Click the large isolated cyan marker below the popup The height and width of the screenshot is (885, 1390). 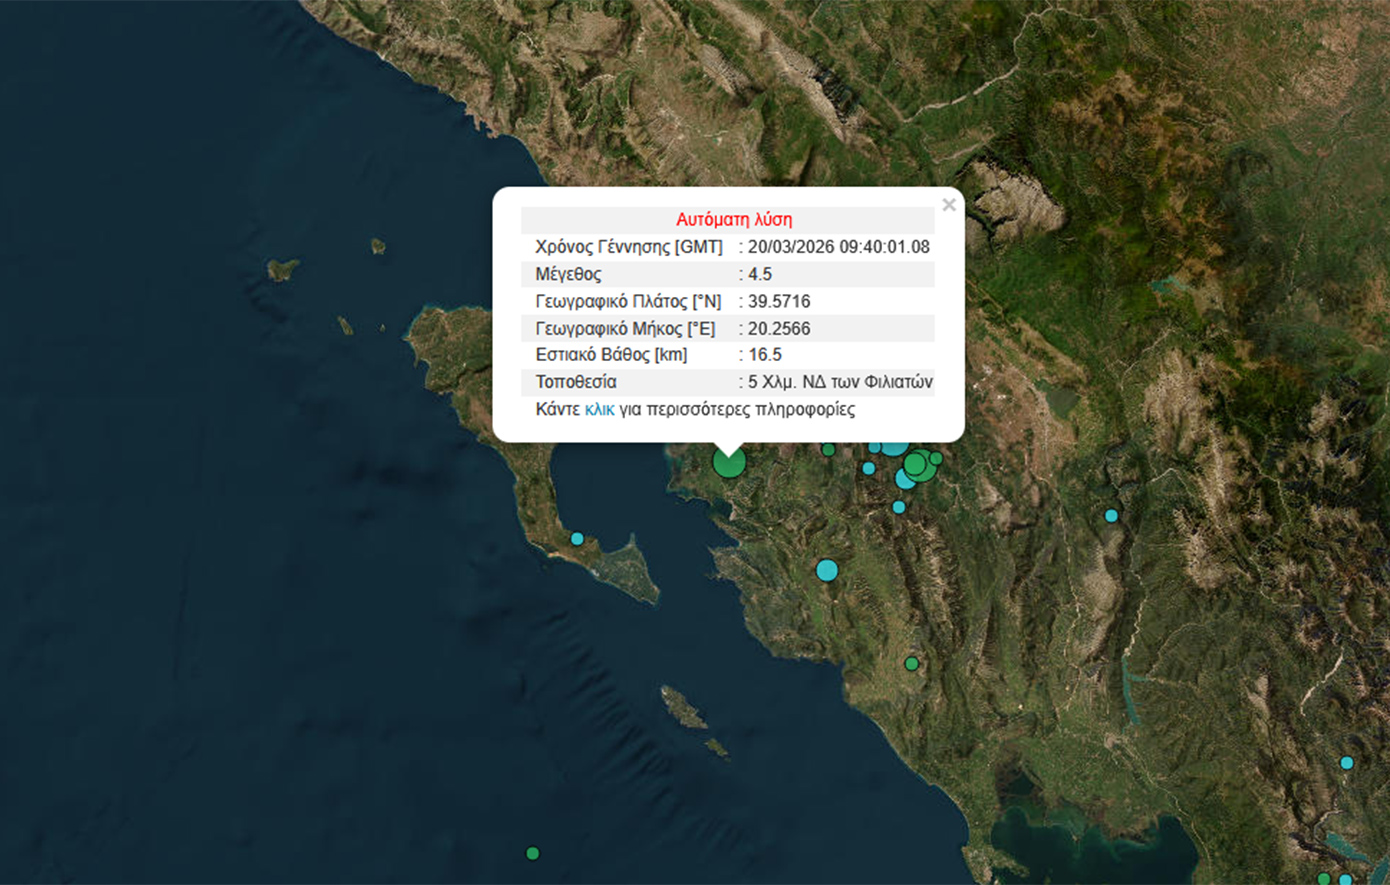[826, 570]
